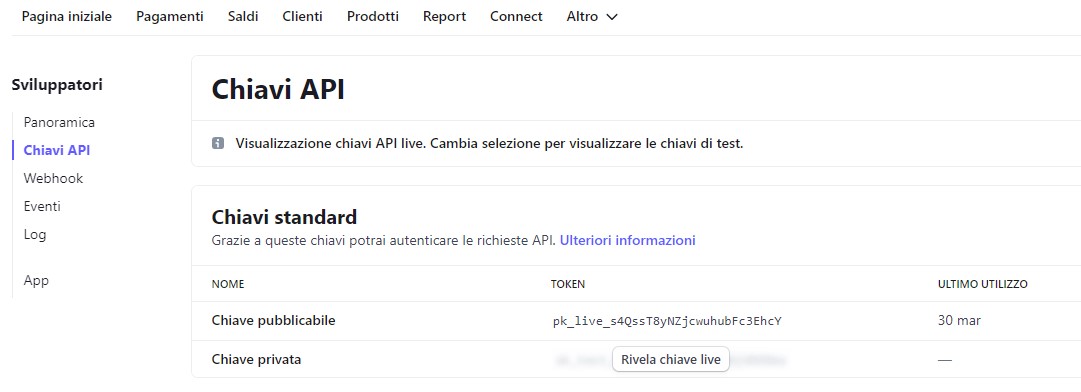Open the Saldi section
The width and height of the screenshot is (1081, 392).
pyautogui.click(x=243, y=17)
